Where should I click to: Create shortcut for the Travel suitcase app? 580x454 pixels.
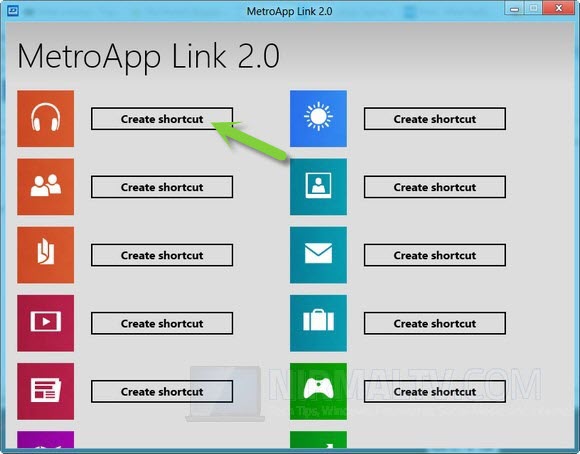point(435,323)
